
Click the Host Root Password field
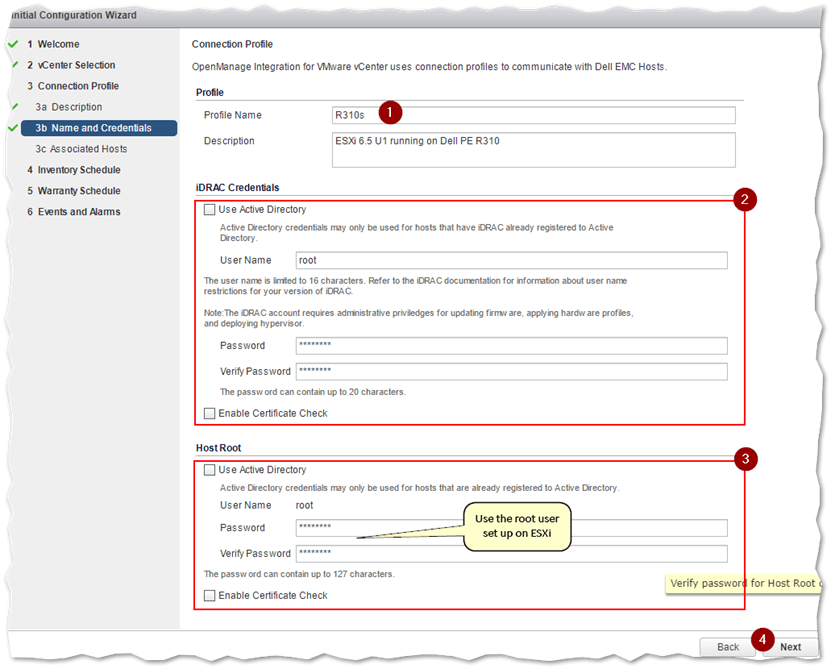click(x=511, y=527)
